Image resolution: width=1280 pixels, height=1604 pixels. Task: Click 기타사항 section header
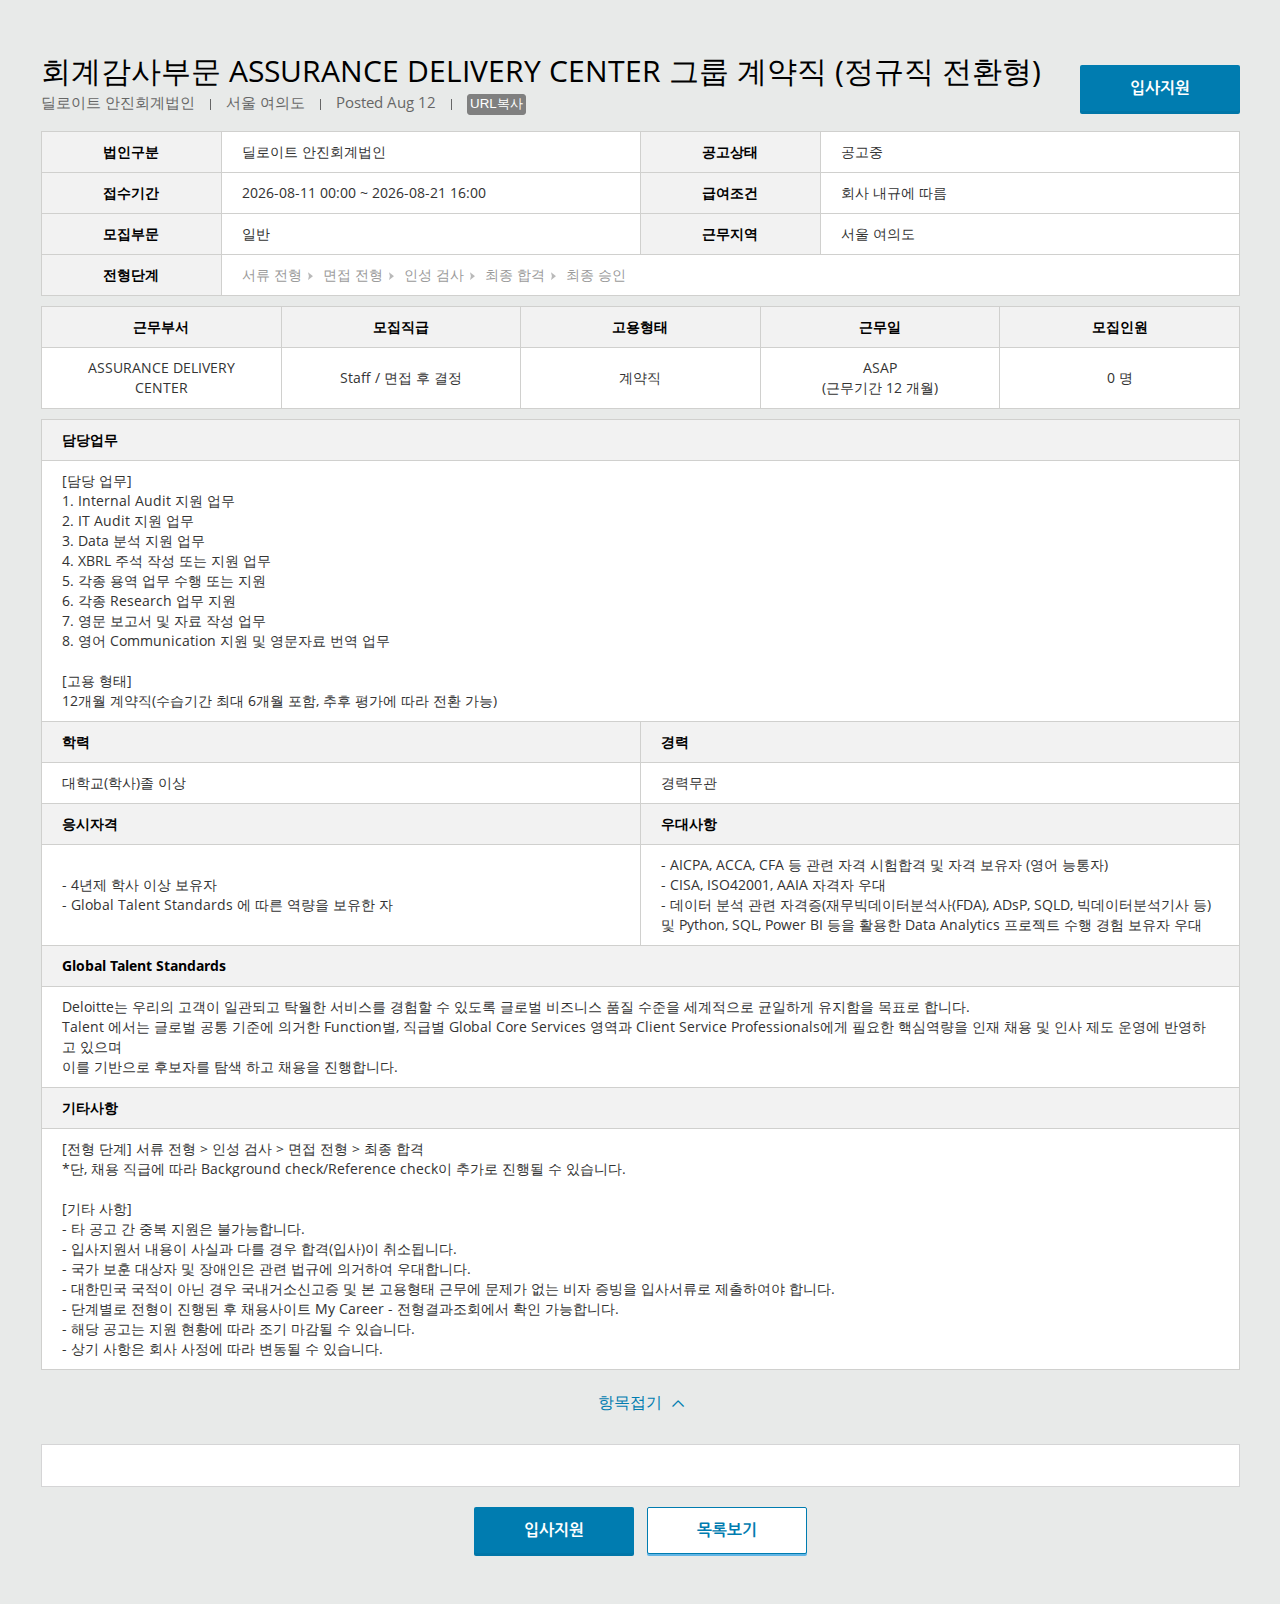pyautogui.click(x=640, y=1109)
